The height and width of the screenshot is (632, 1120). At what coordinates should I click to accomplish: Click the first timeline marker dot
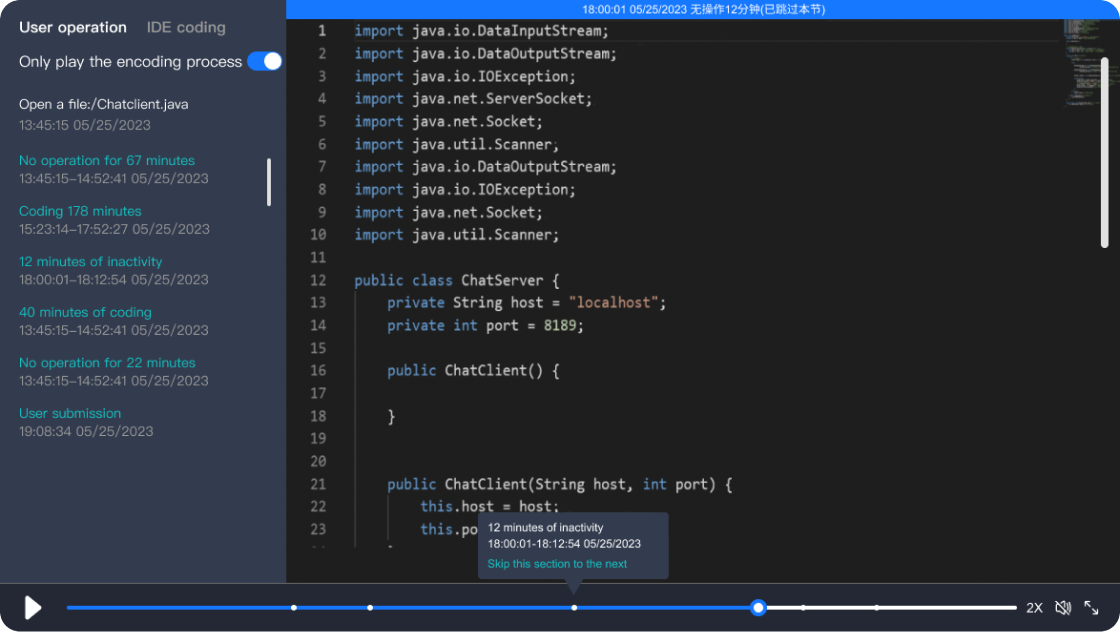(293, 607)
